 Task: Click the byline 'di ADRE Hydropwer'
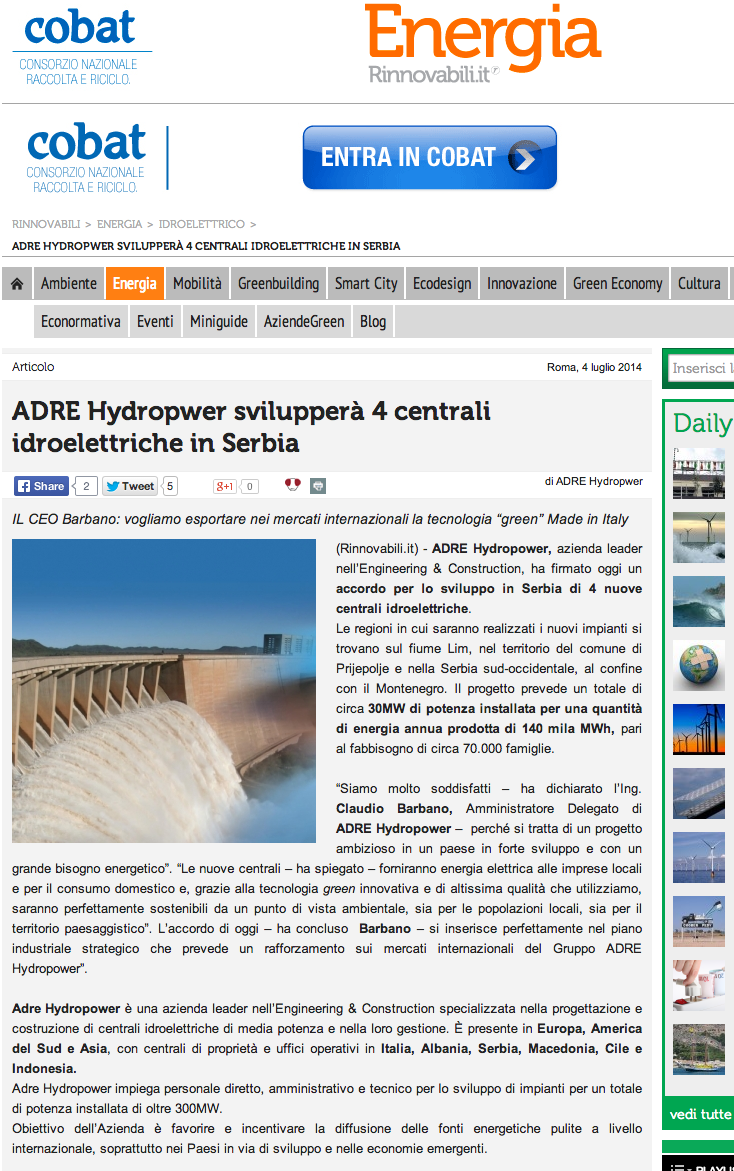(x=594, y=481)
